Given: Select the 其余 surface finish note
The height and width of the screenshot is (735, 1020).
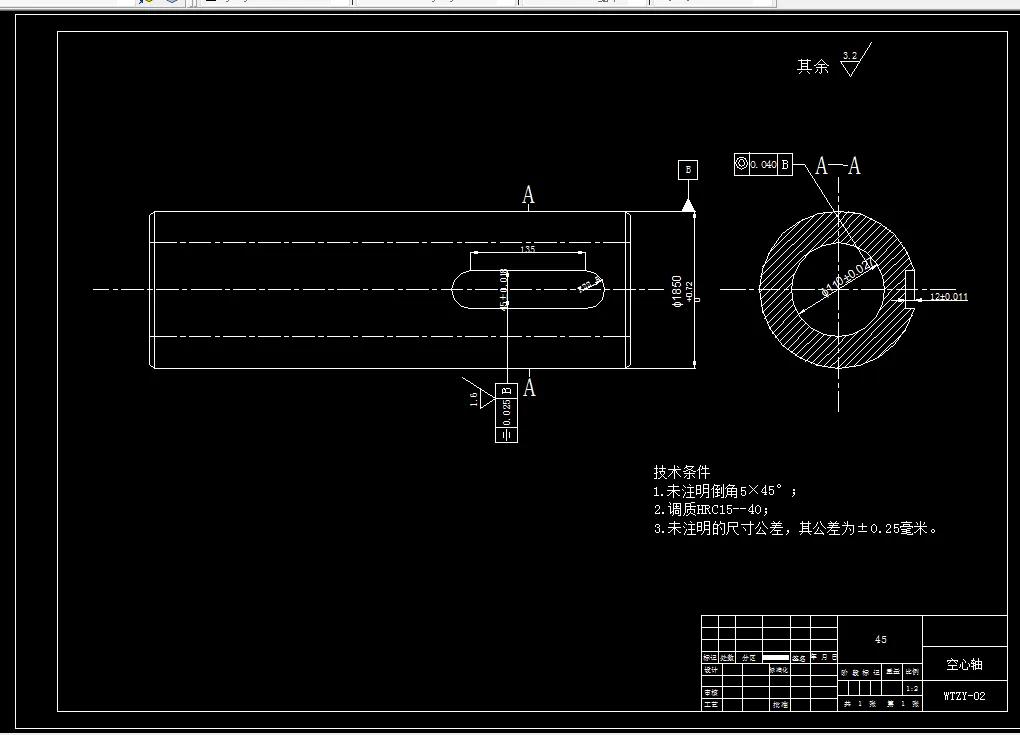Looking at the screenshot, I should point(813,66).
